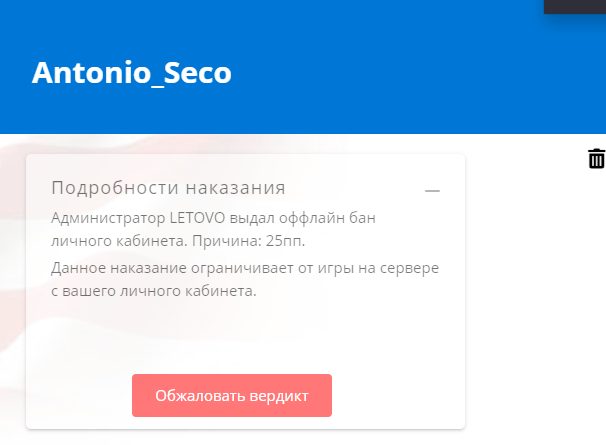Click the dark panel in the top-right corner
This screenshot has width=606, height=445.
(x=574, y=6)
